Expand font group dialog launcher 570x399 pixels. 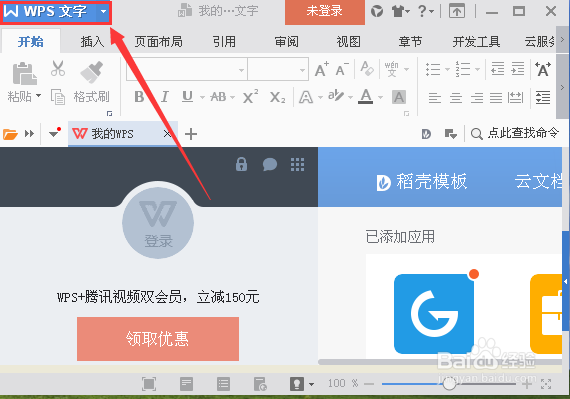tap(406, 114)
